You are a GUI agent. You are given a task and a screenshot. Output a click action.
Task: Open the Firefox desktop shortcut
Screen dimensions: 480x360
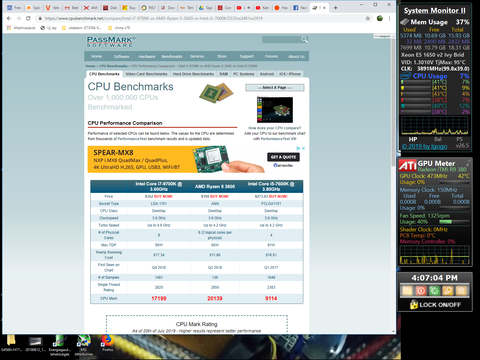(107, 343)
